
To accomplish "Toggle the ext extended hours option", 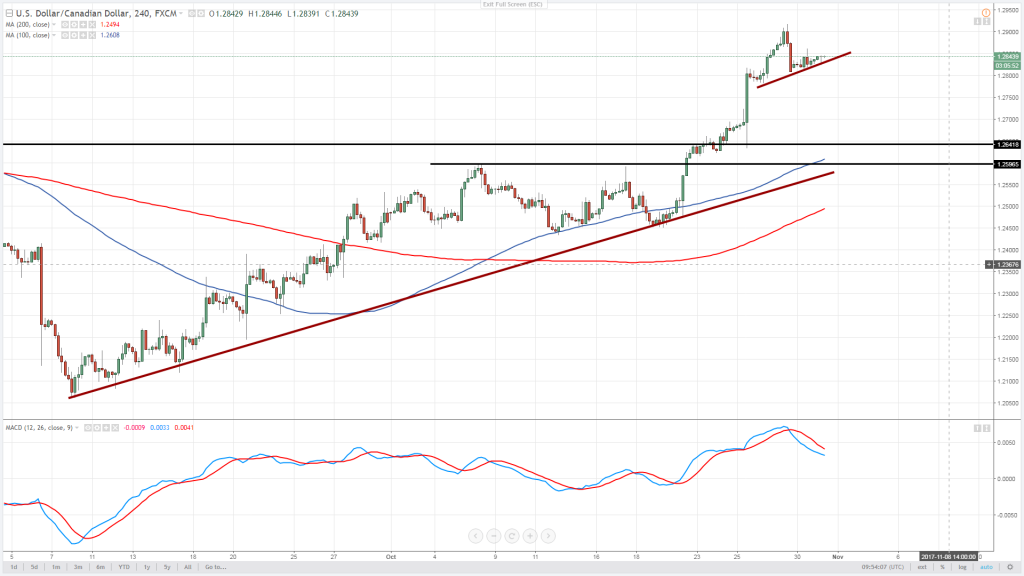I will (x=922, y=567).
